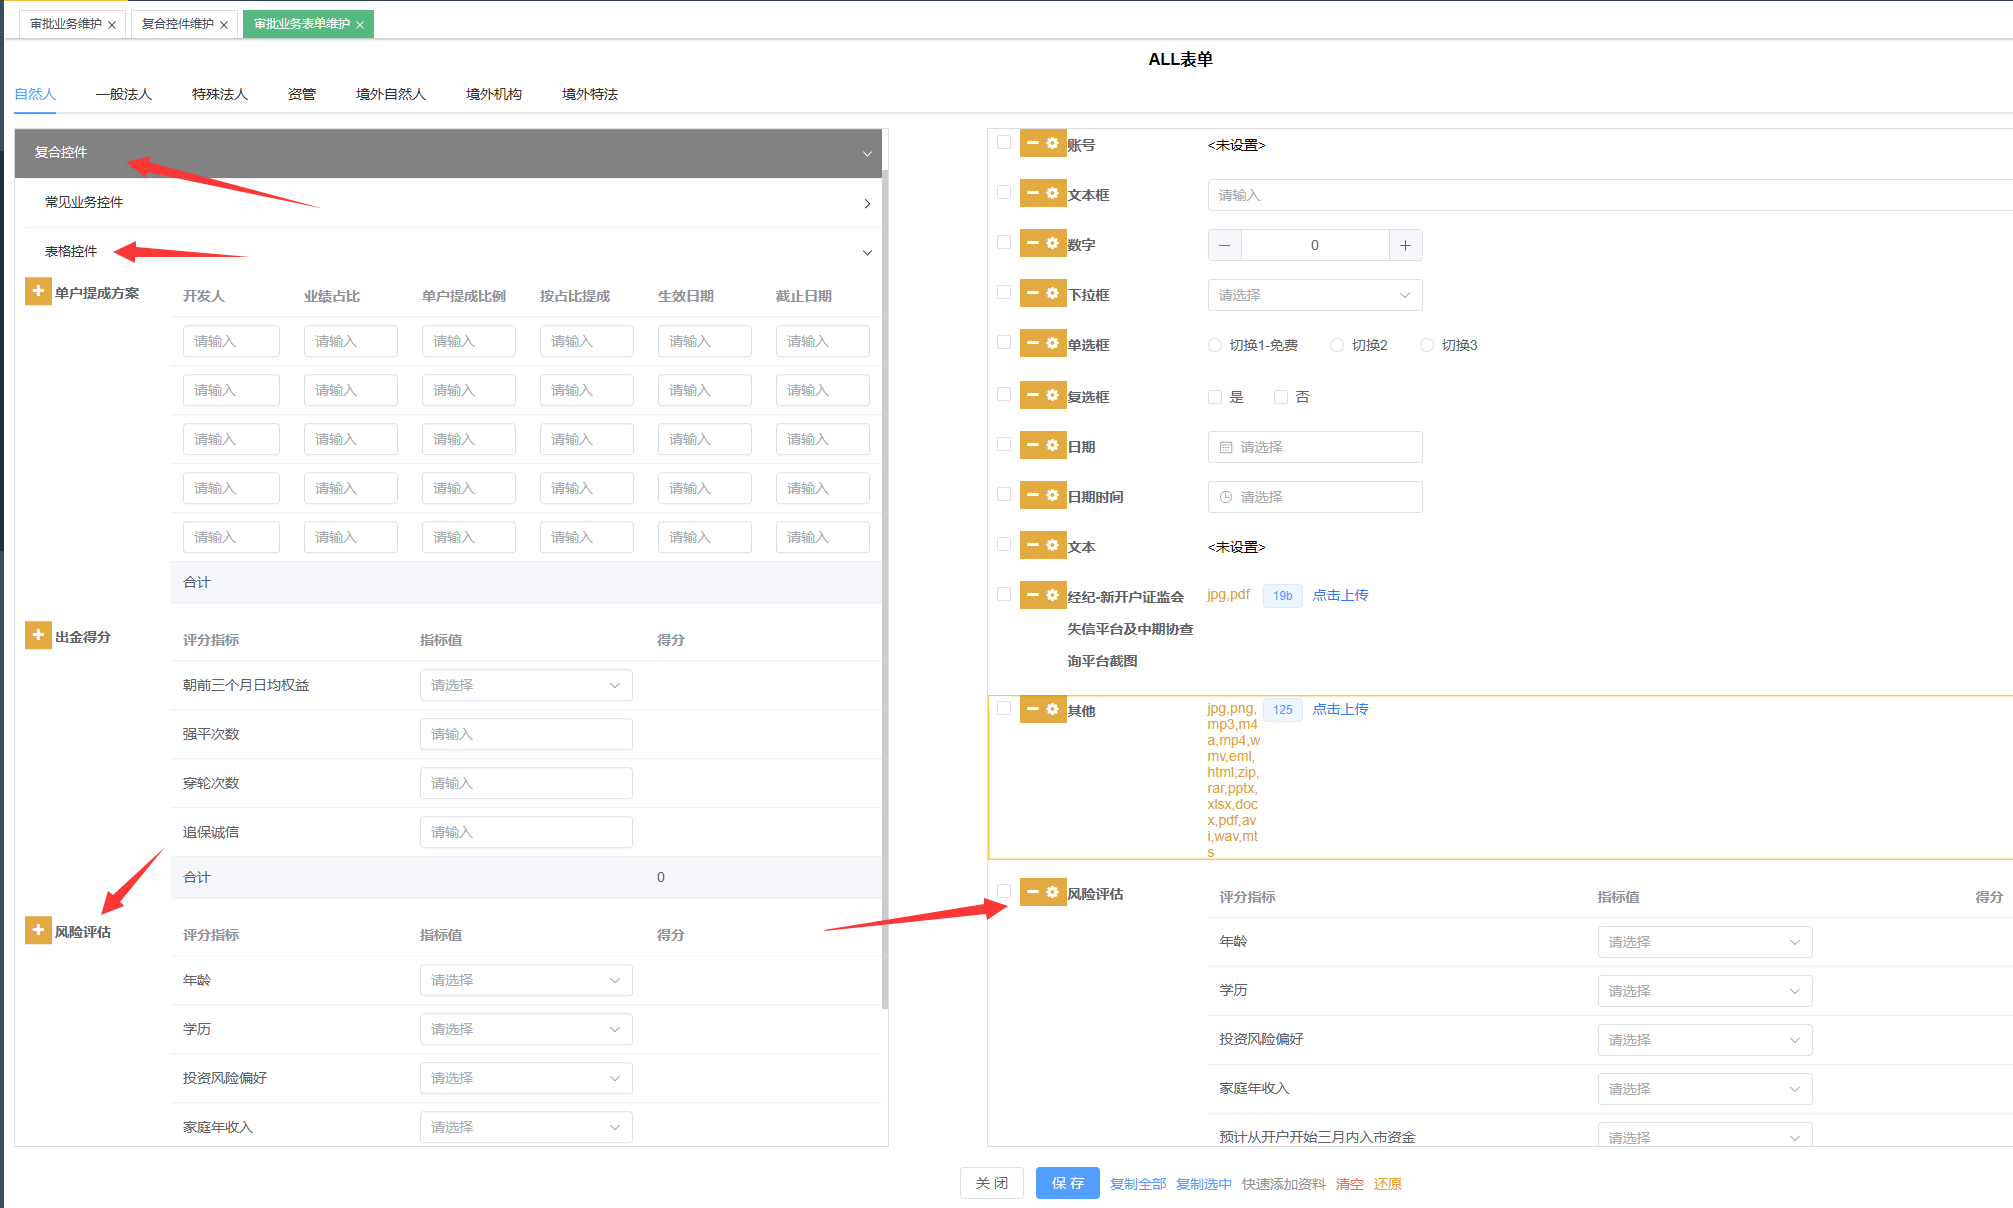Click the 复制选中 link

pyautogui.click(x=1204, y=1184)
